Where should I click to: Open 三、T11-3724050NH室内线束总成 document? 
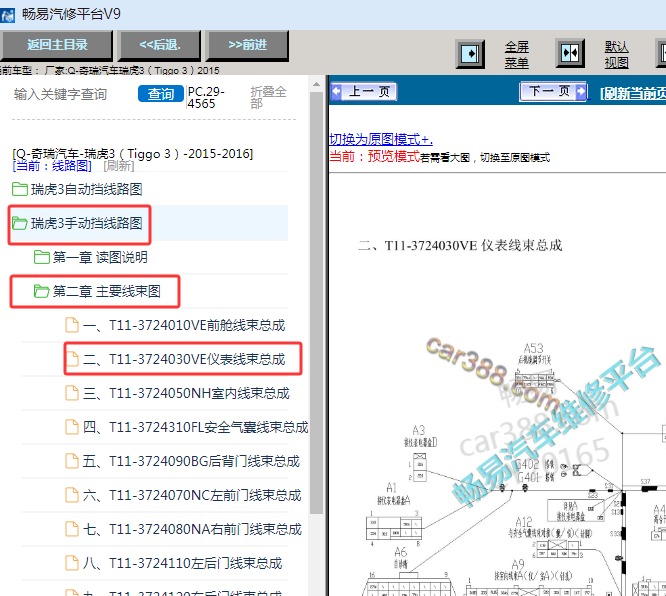177,393
